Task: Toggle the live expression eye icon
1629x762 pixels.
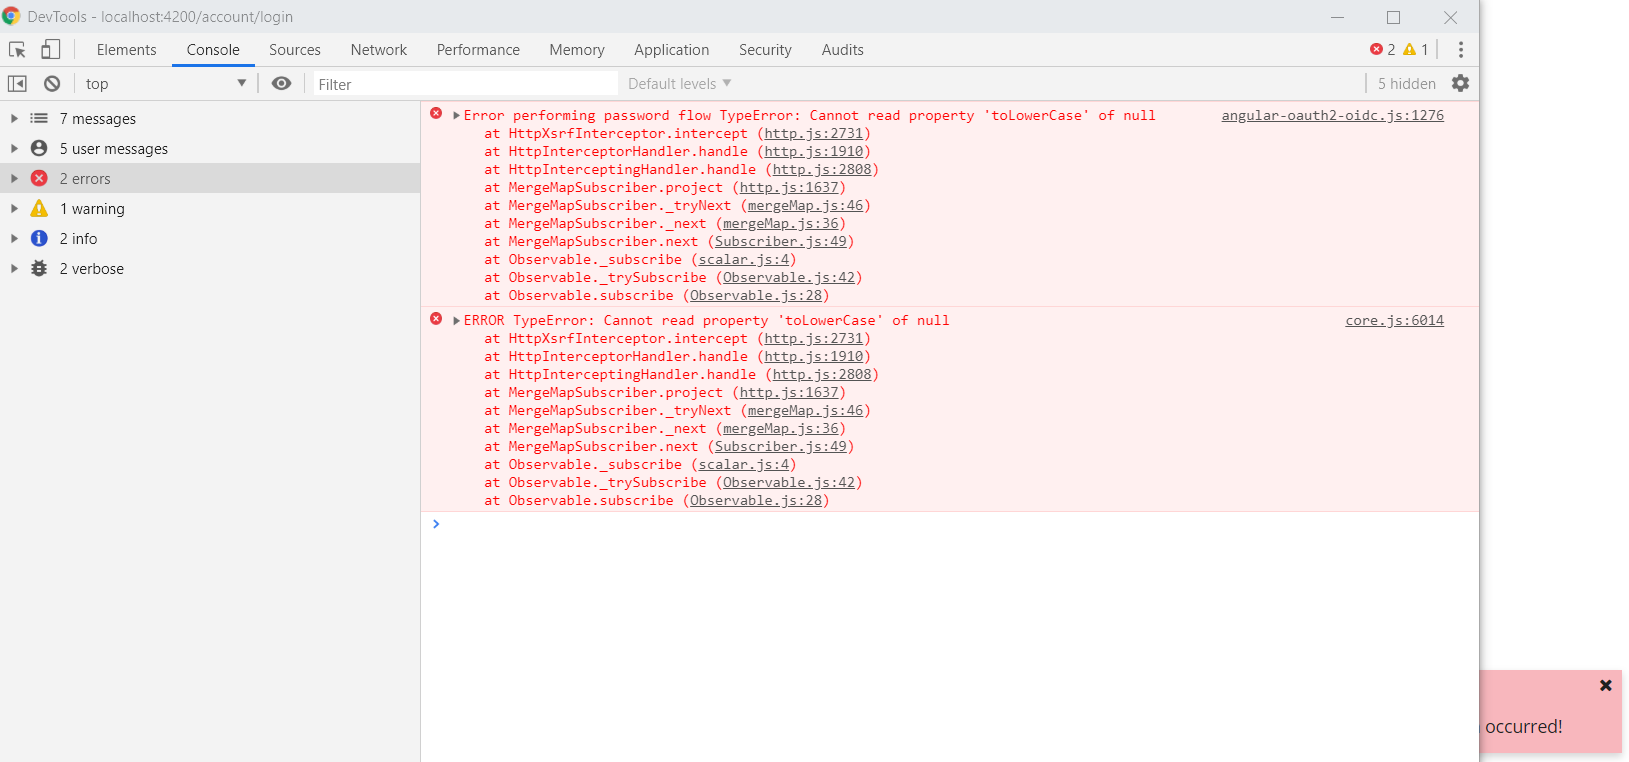Action: tap(282, 84)
